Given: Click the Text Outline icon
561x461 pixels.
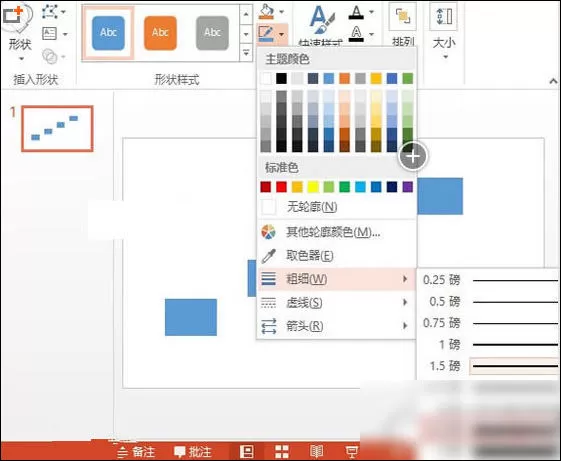Looking at the screenshot, I should (356, 34).
